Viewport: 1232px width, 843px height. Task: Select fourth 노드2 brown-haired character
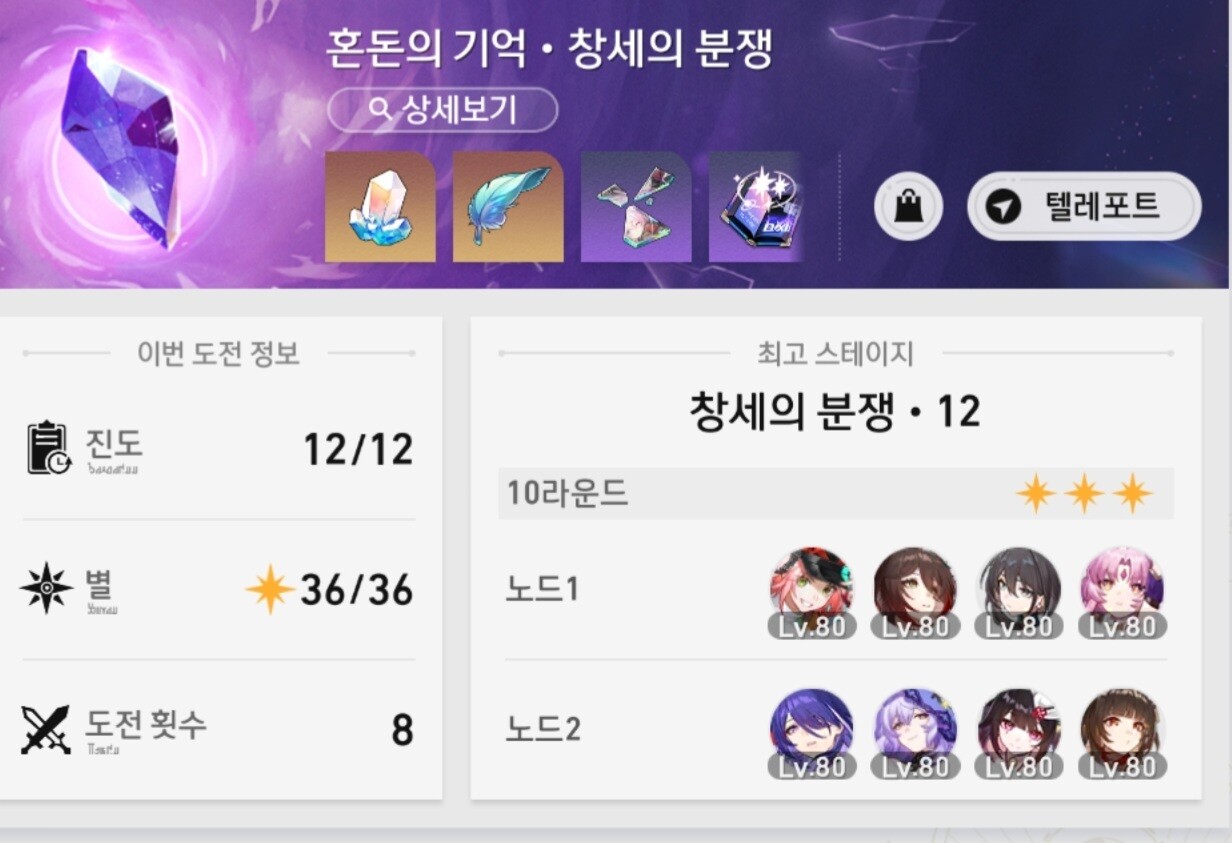[1122, 733]
